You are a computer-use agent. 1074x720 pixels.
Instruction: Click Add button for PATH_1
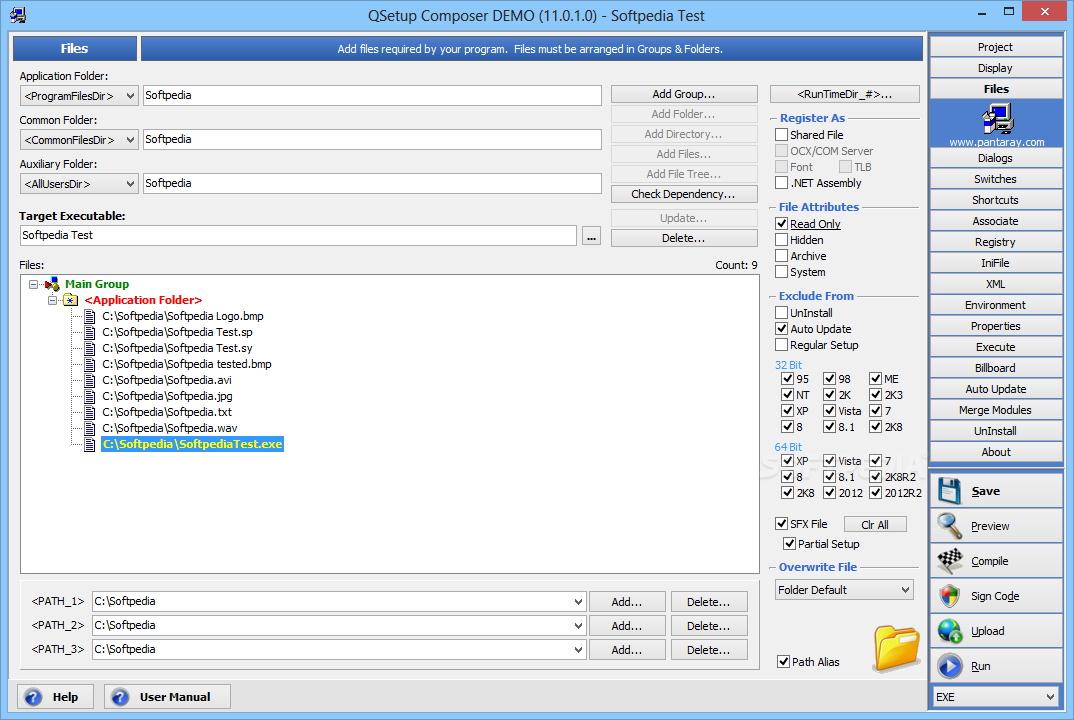click(x=627, y=601)
